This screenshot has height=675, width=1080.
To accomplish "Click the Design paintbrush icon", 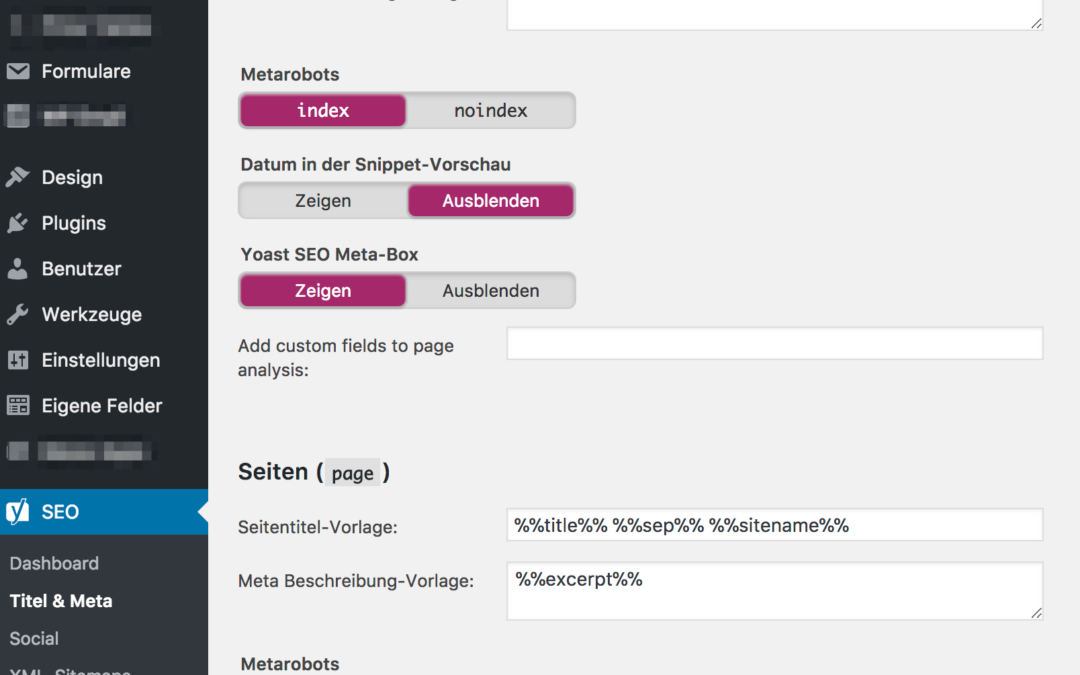I will 18,178.
